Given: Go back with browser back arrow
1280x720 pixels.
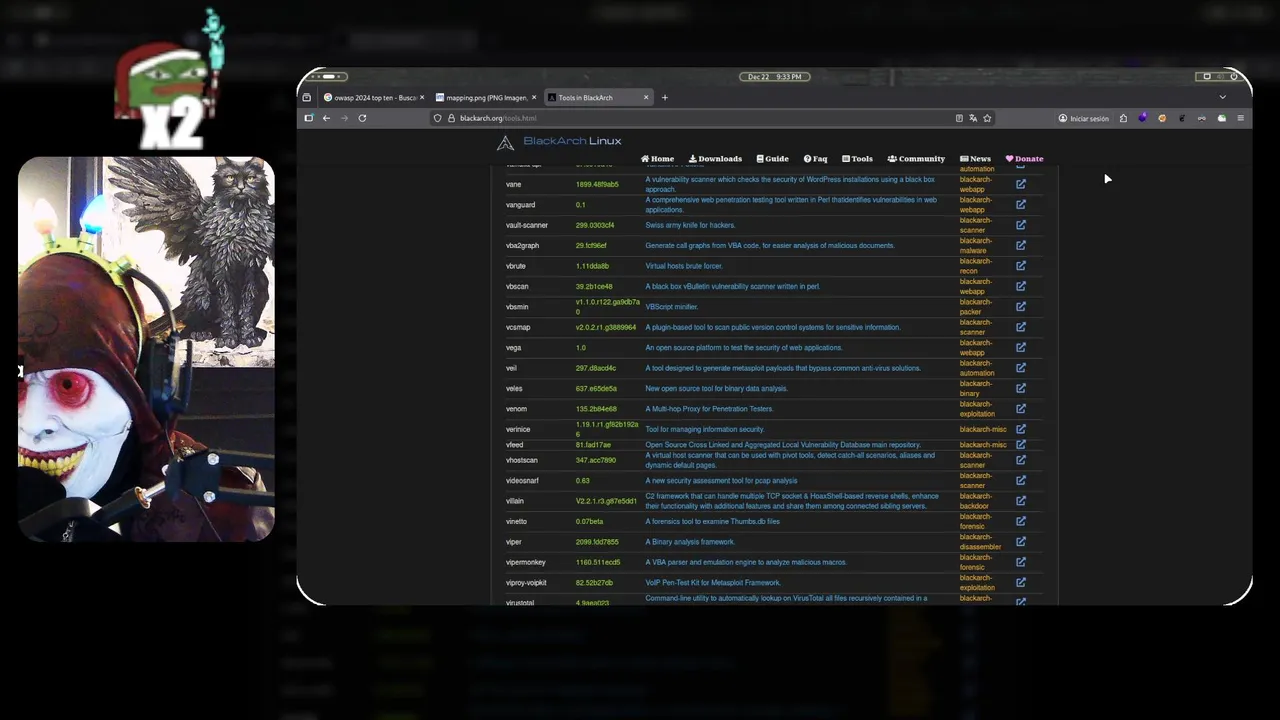Looking at the screenshot, I should tap(326, 118).
